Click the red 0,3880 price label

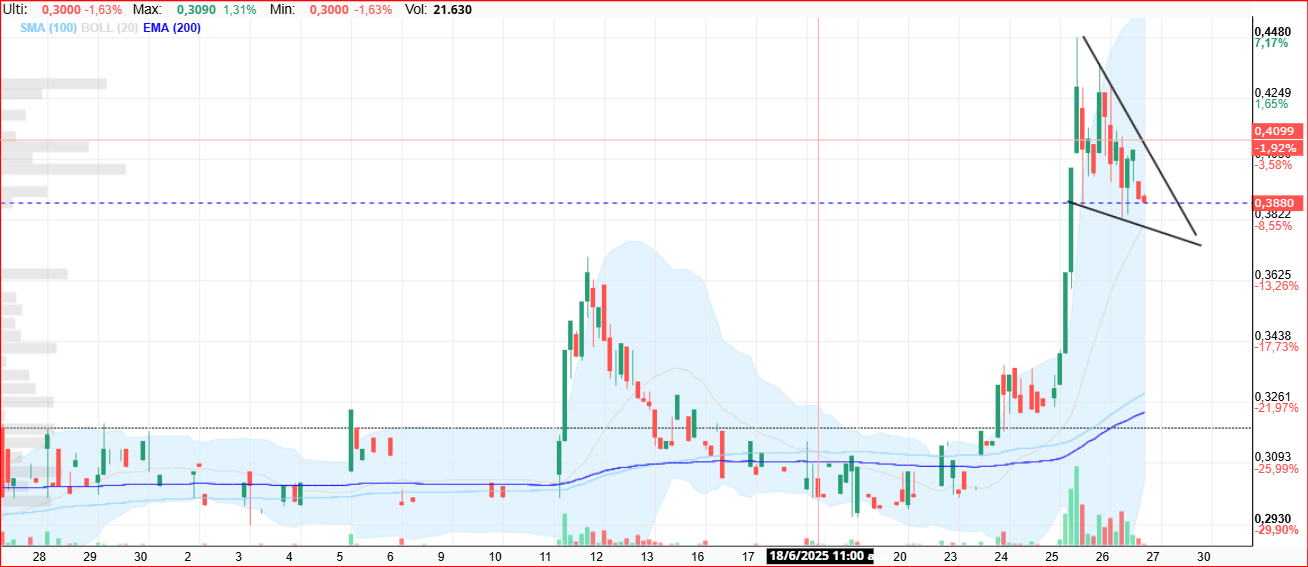pos(1274,203)
